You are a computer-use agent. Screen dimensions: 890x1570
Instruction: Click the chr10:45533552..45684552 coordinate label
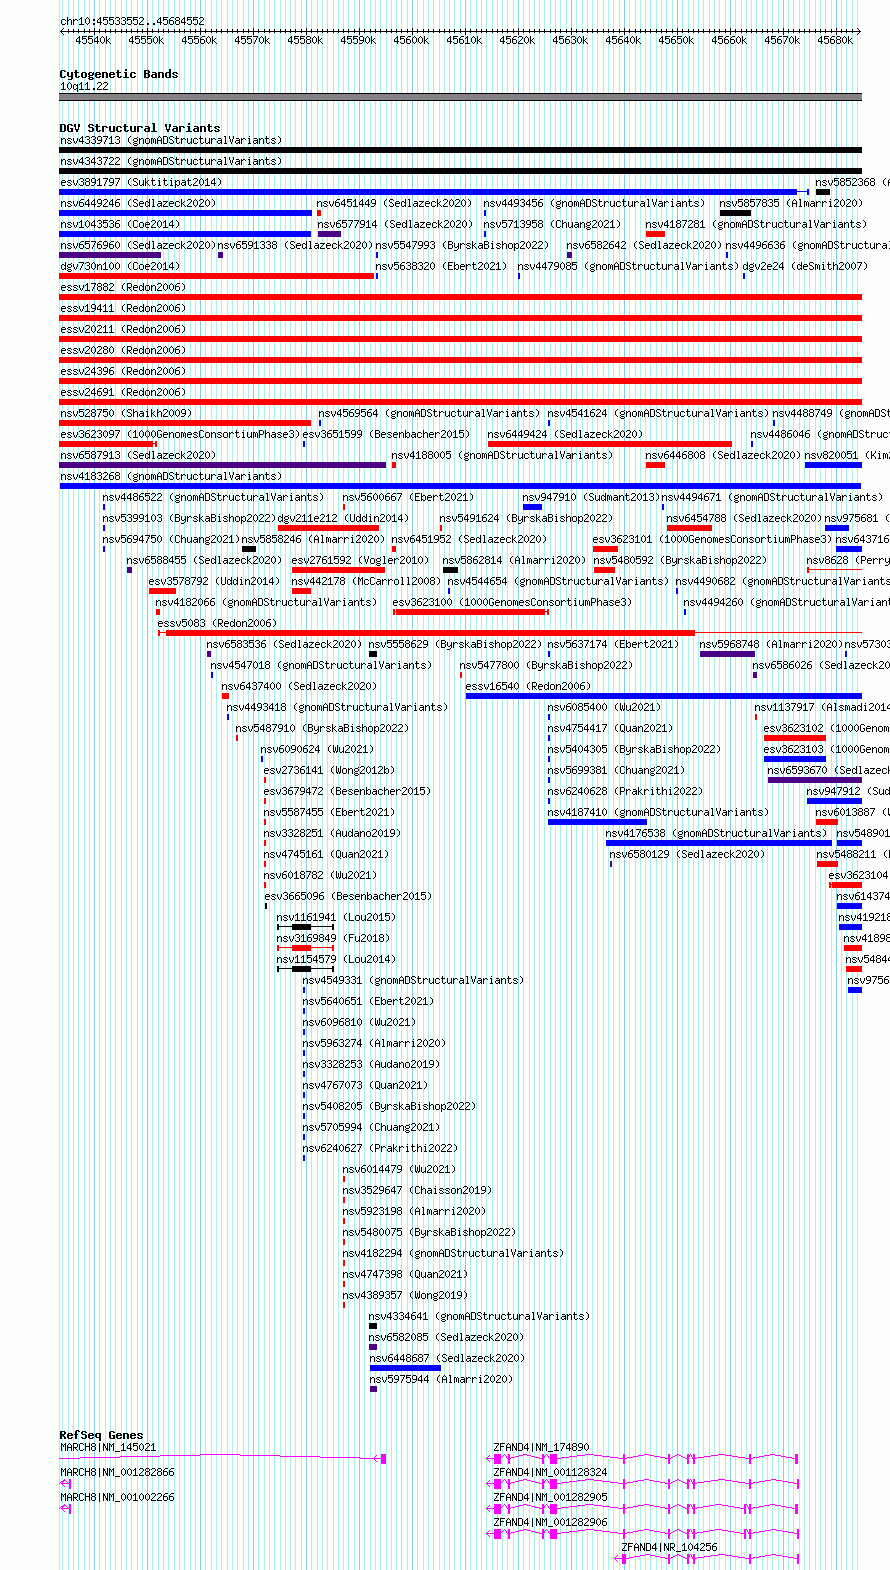[x=132, y=21]
